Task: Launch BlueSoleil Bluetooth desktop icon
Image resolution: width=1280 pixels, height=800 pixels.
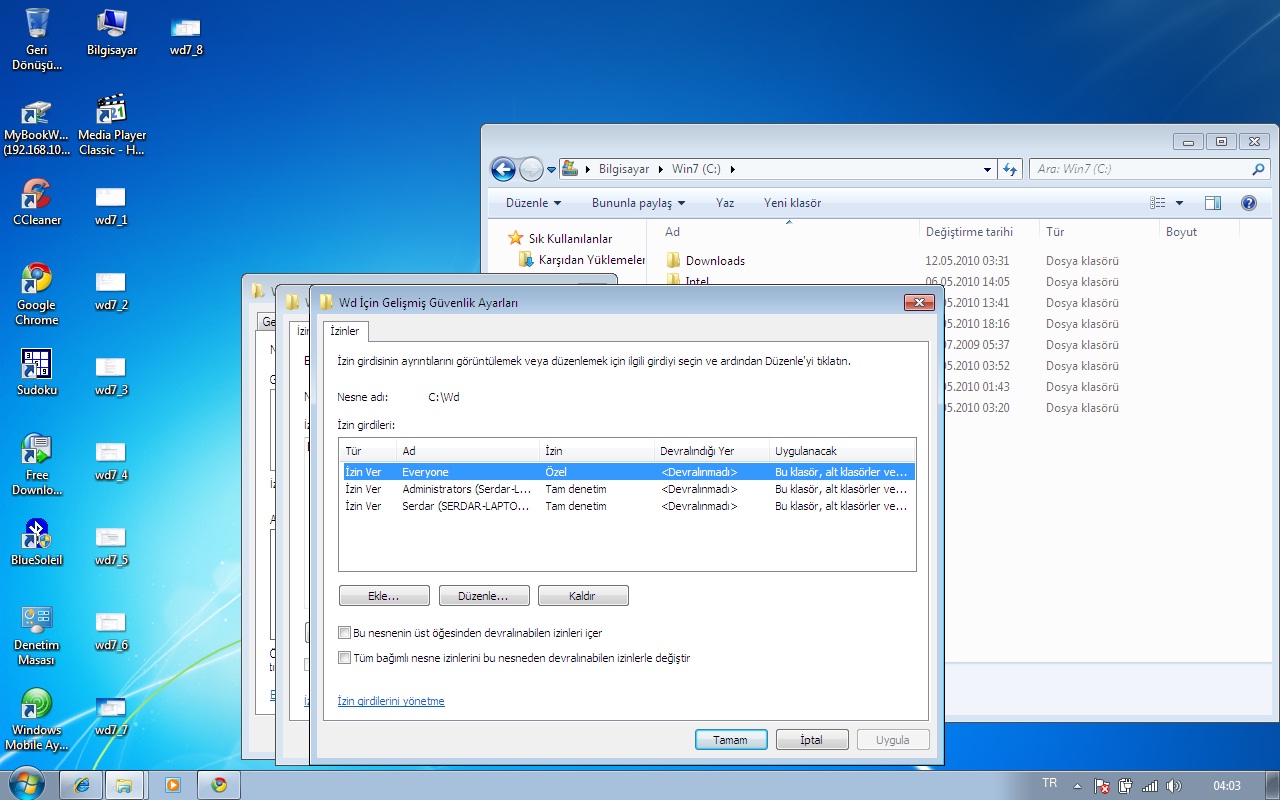Action: click(x=37, y=542)
